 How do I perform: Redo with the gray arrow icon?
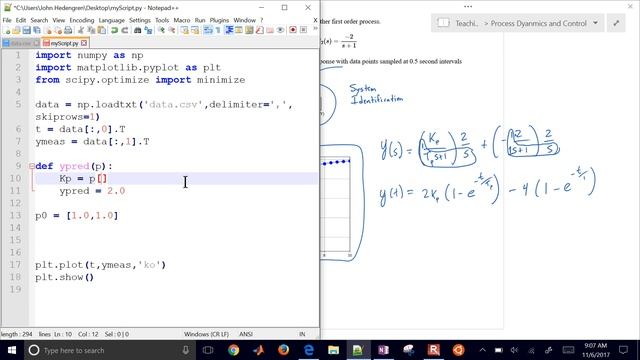(x=125, y=30)
